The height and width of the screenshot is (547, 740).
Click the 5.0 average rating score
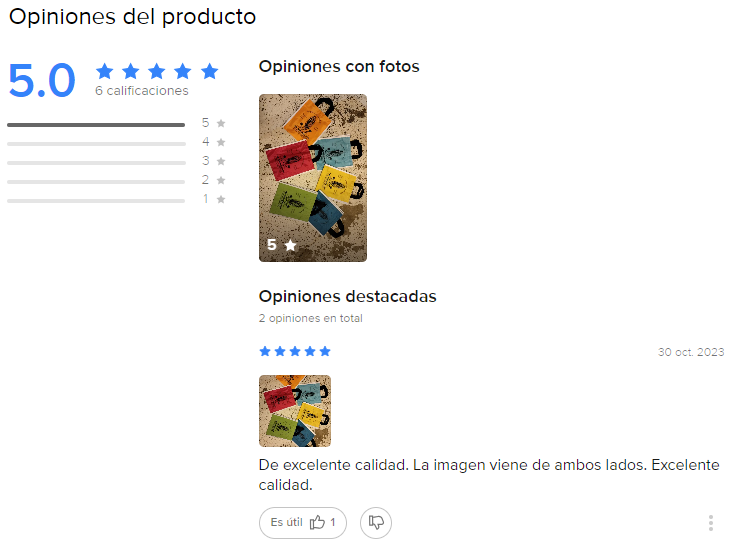click(42, 81)
